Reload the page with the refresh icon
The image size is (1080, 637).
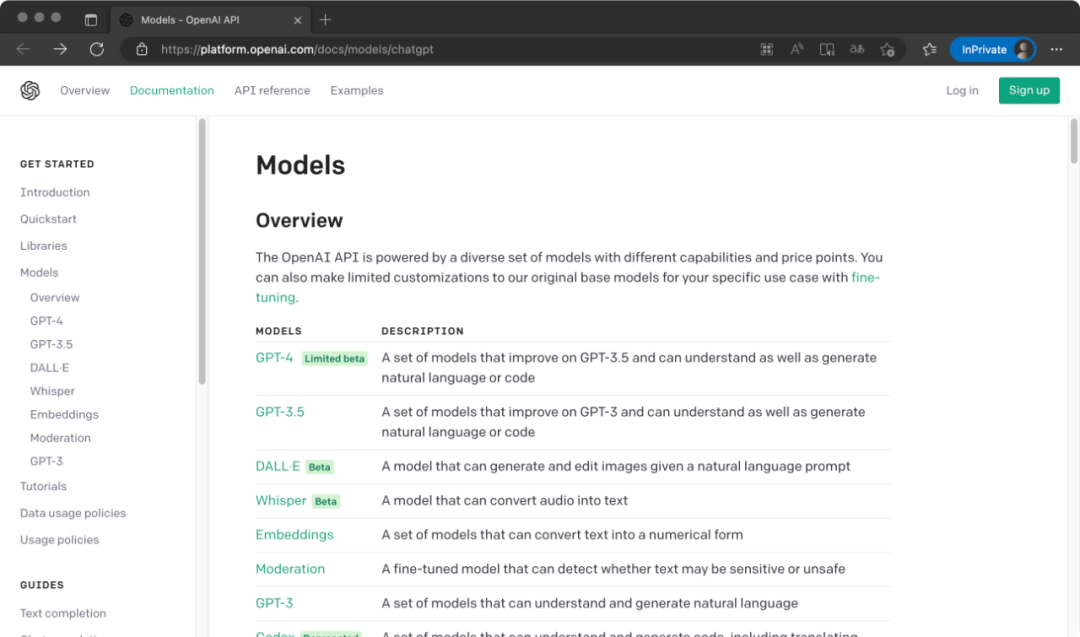[x=97, y=49]
